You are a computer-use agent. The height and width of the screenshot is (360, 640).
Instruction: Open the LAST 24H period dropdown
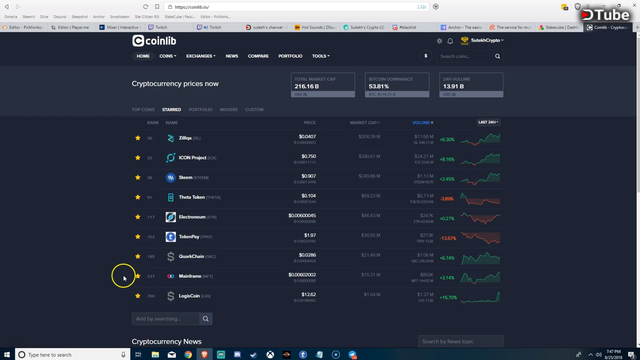pos(488,122)
